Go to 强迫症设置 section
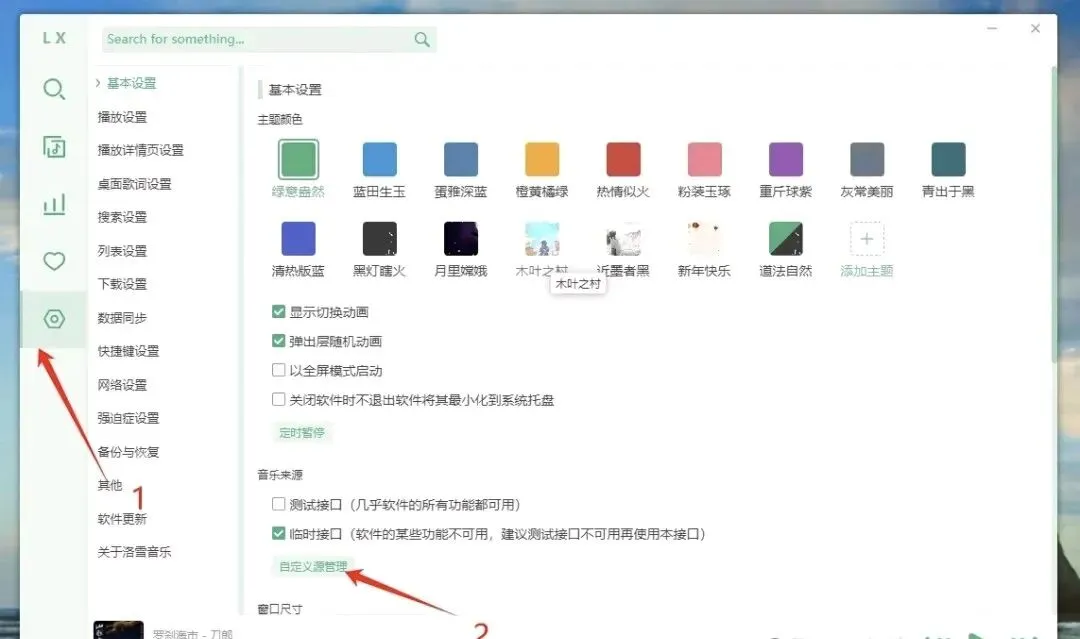The height and width of the screenshot is (639, 1080). tap(129, 418)
